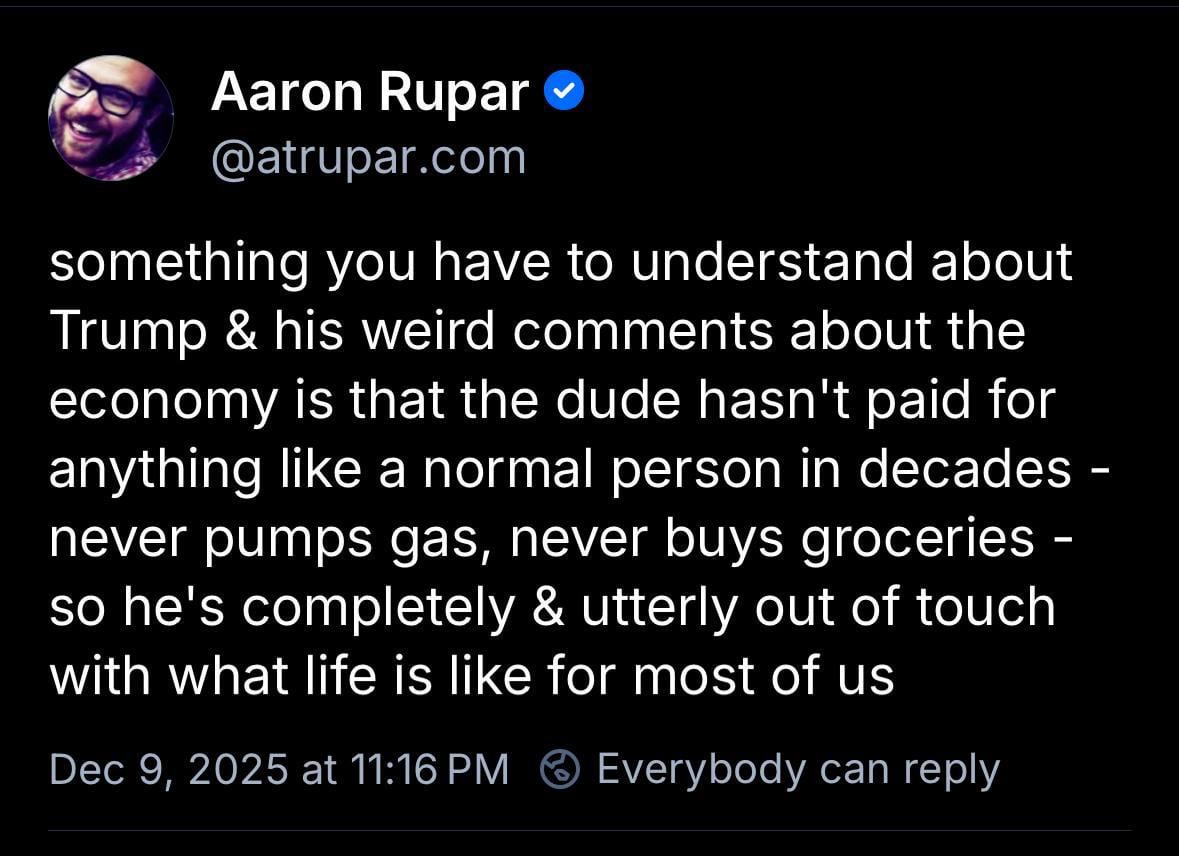Image resolution: width=1179 pixels, height=856 pixels.
Task: Click the word "decades" in the post
Action: click(x=965, y=469)
